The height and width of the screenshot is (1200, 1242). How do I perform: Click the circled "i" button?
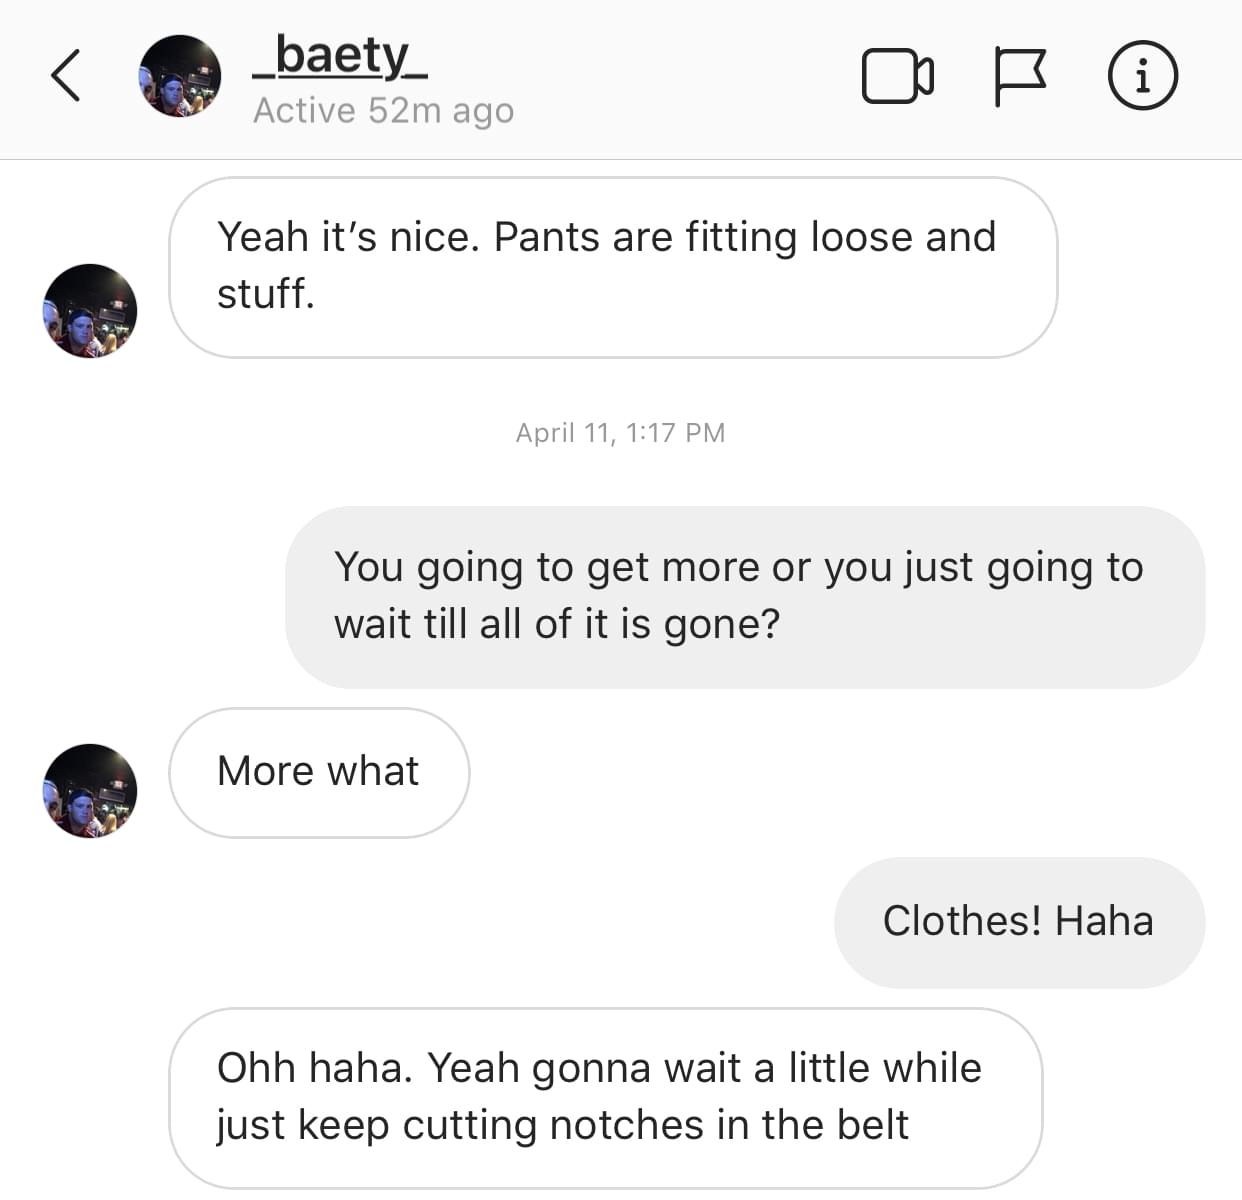[1142, 76]
